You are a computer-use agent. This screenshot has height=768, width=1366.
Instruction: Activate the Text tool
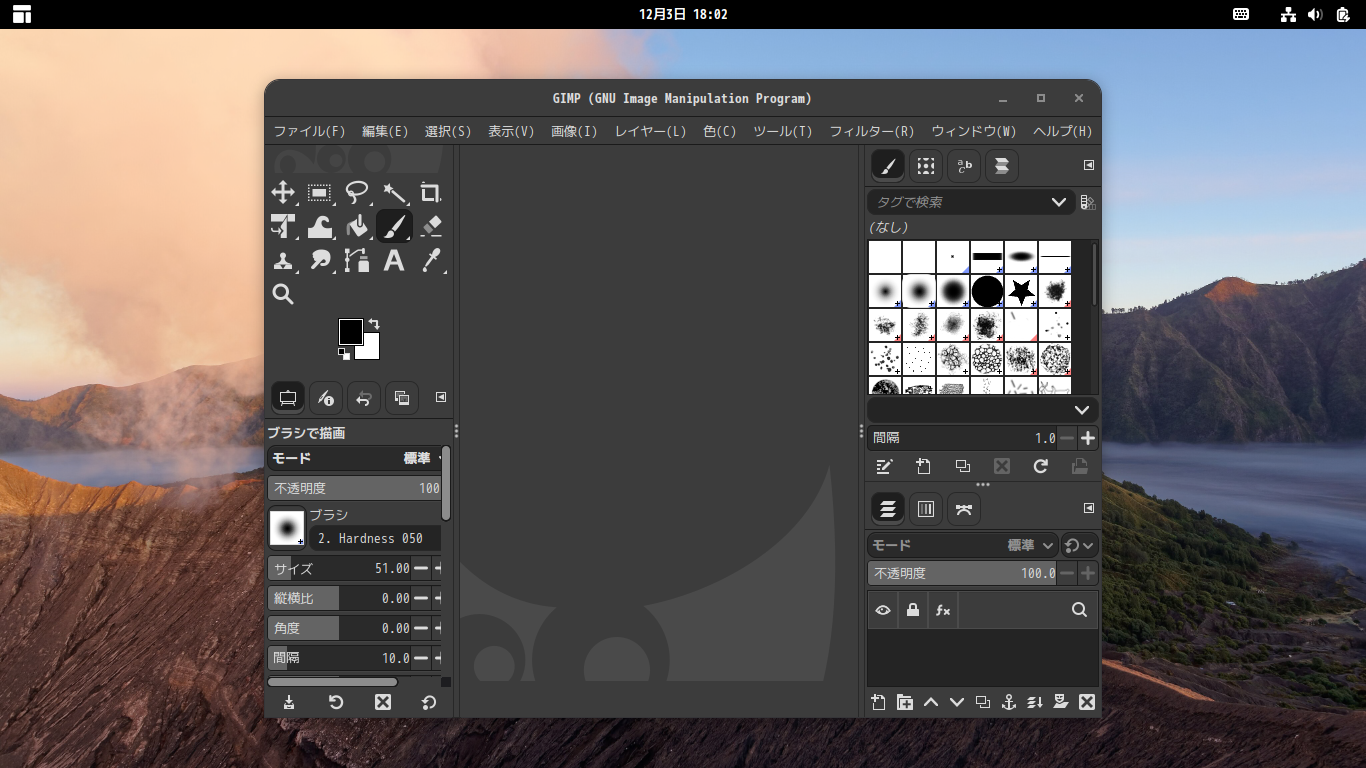[394, 261]
